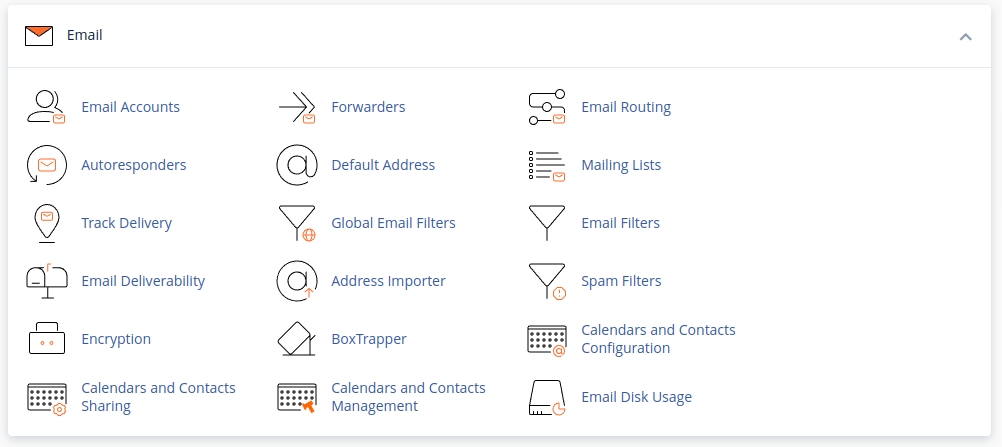The width and height of the screenshot is (1002, 447).
Task: Click the Email Routing icon
Action: pos(546,107)
